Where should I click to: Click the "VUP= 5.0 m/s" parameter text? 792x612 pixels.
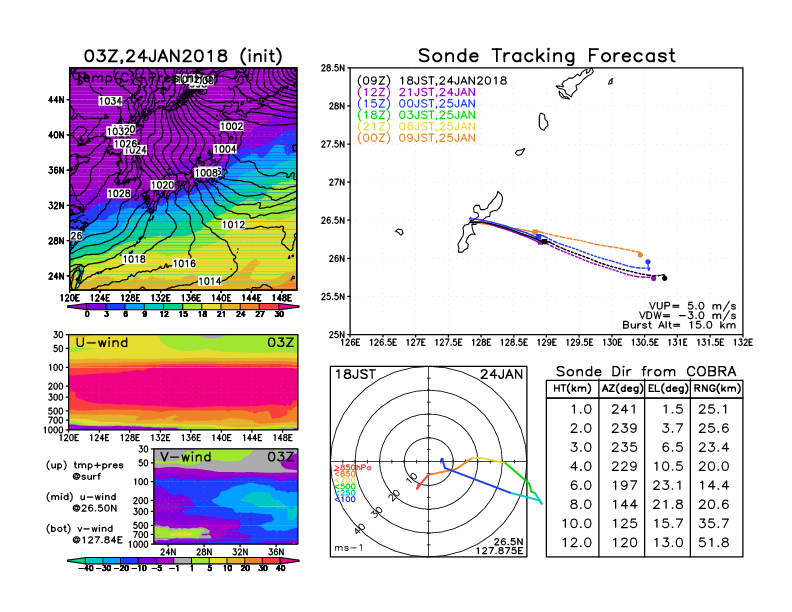point(692,306)
